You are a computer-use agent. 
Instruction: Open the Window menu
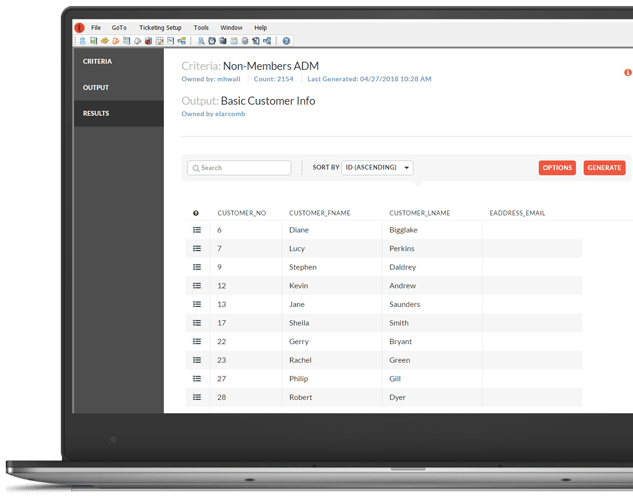[x=231, y=27]
